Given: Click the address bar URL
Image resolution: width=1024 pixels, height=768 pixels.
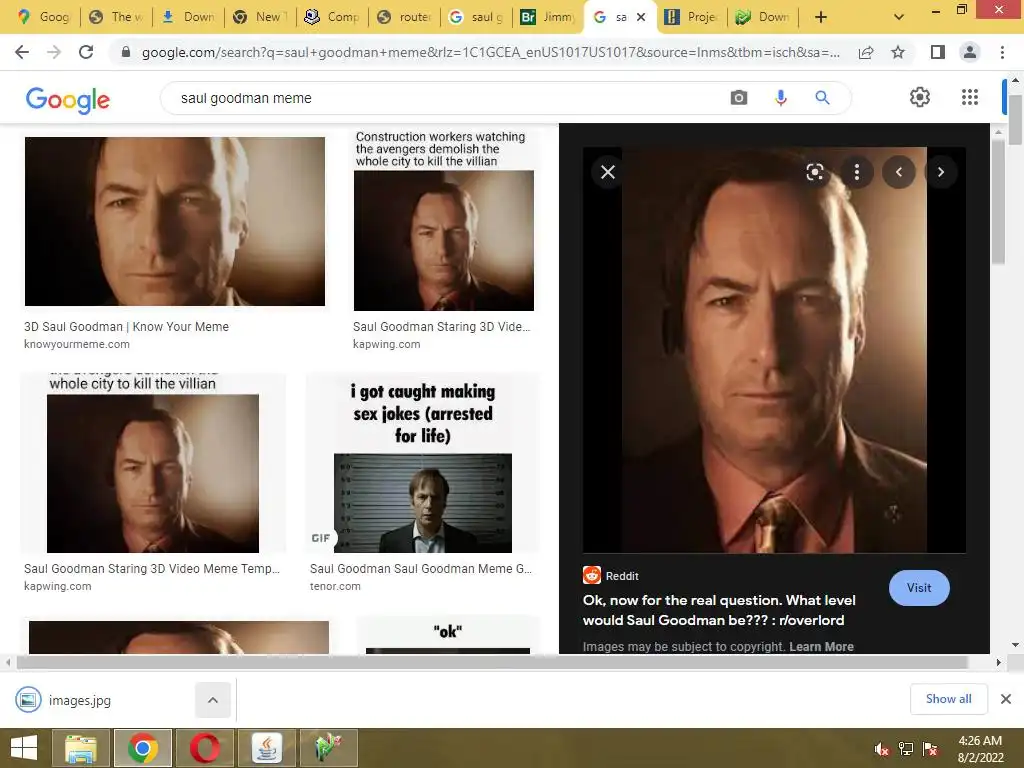Looking at the screenshot, I should pos(490,52).
